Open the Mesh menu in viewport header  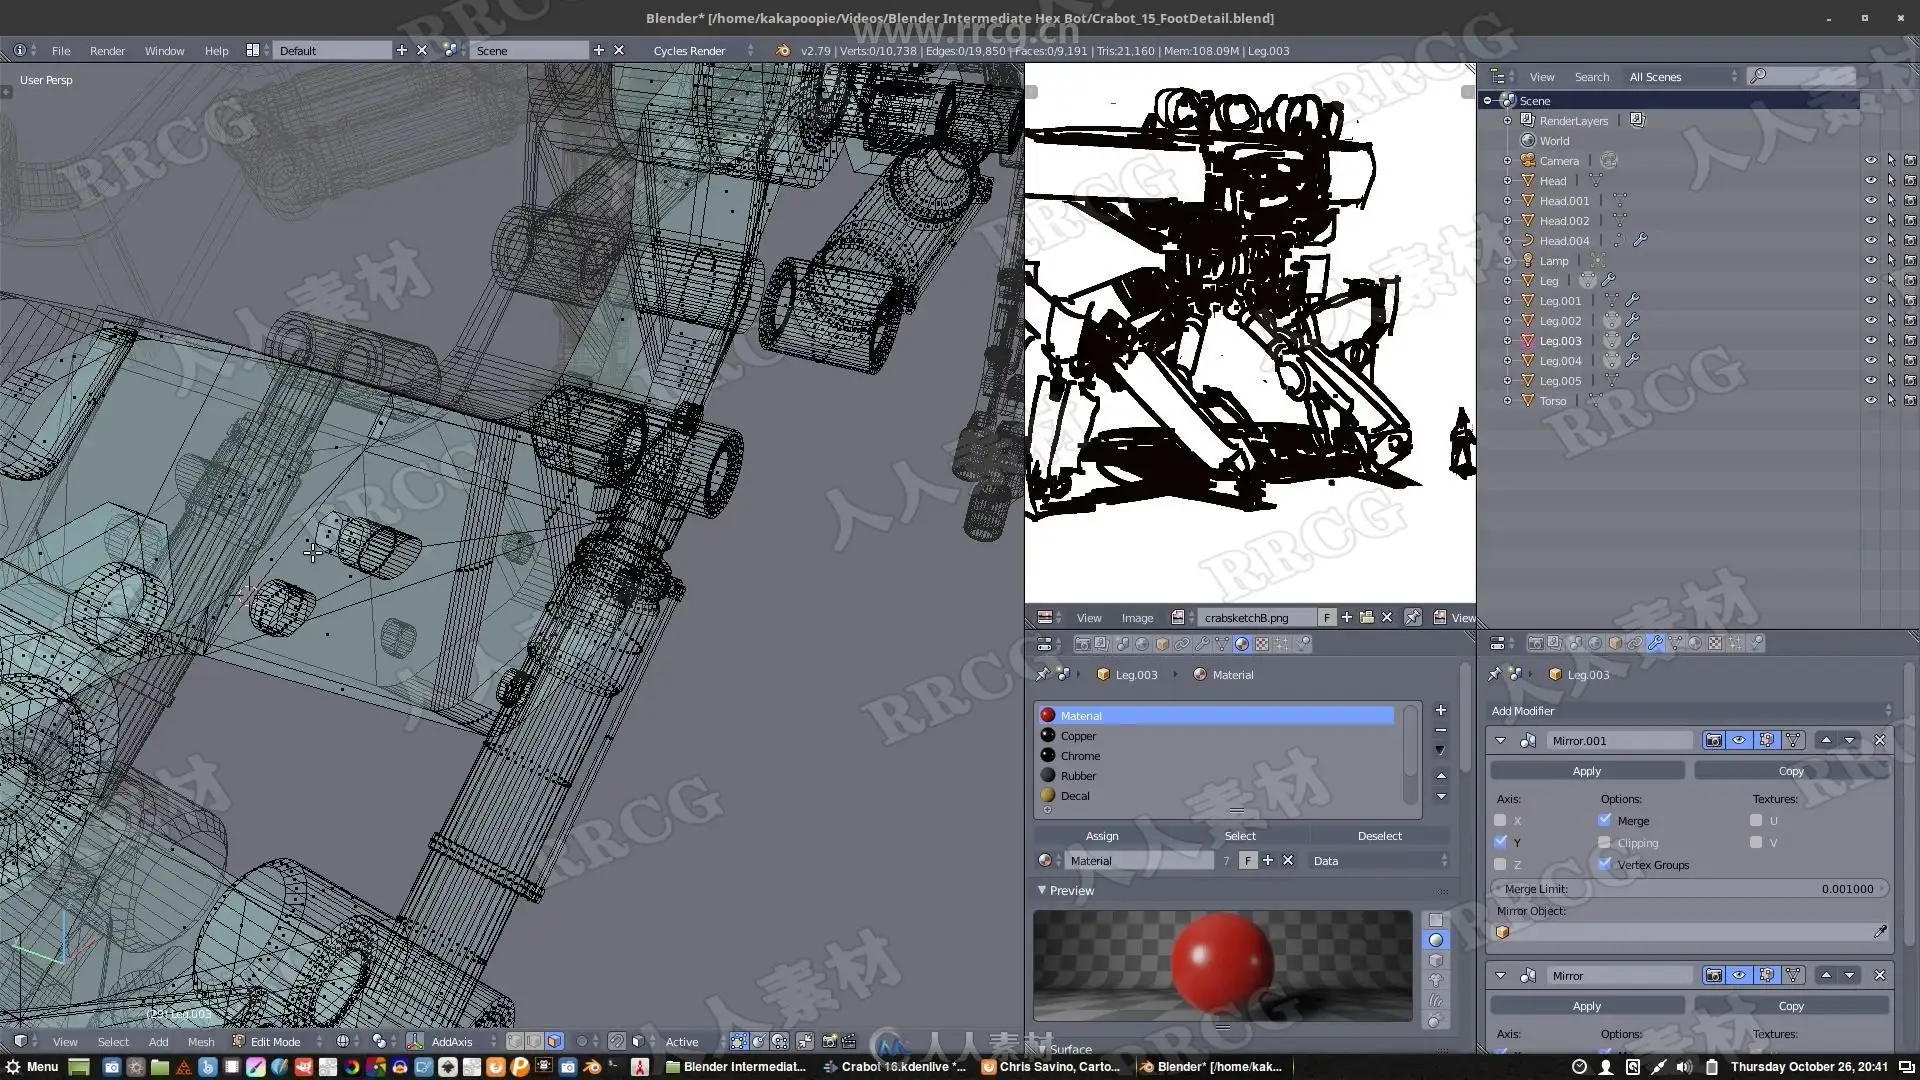click(201, 1042)
